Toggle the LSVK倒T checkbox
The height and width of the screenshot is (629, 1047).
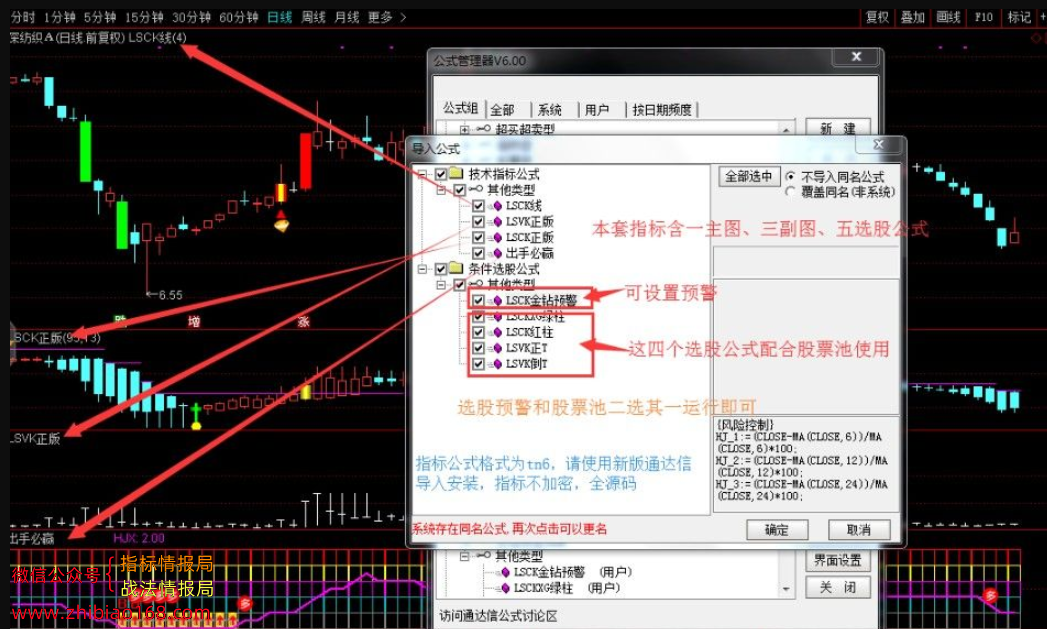point(478,365)
